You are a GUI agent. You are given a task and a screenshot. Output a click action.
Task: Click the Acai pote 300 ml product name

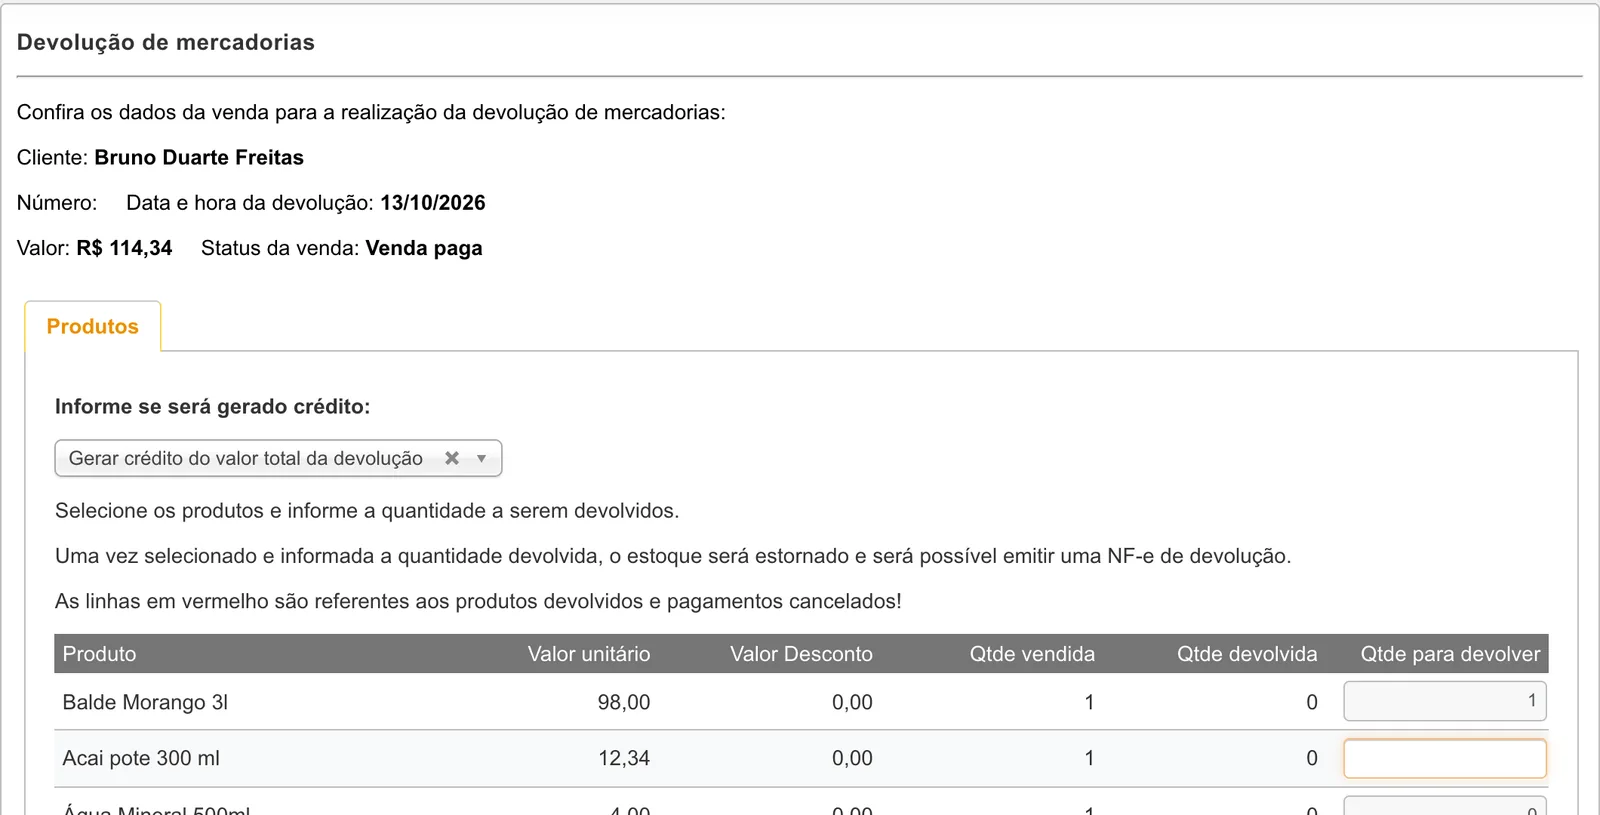(x=141, y=758)
